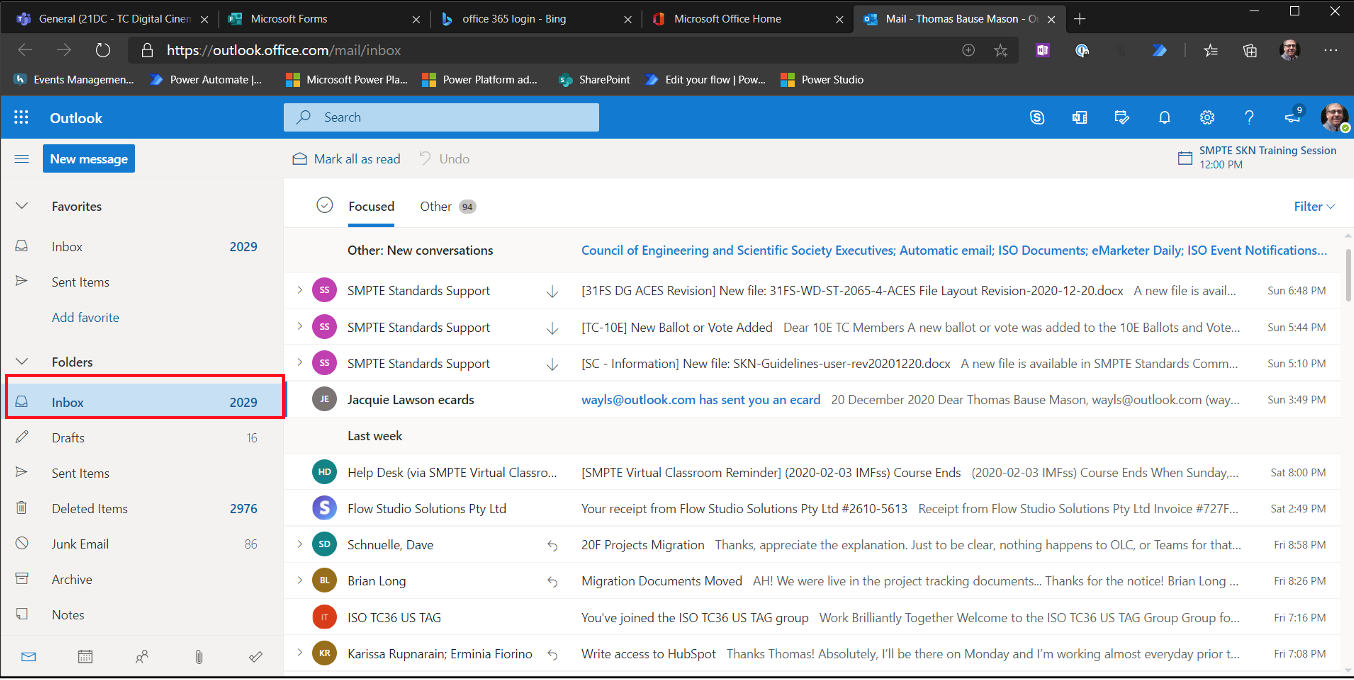Open the To Do checkmark icon
The image size is (1354, 680).
pos(256,656)
